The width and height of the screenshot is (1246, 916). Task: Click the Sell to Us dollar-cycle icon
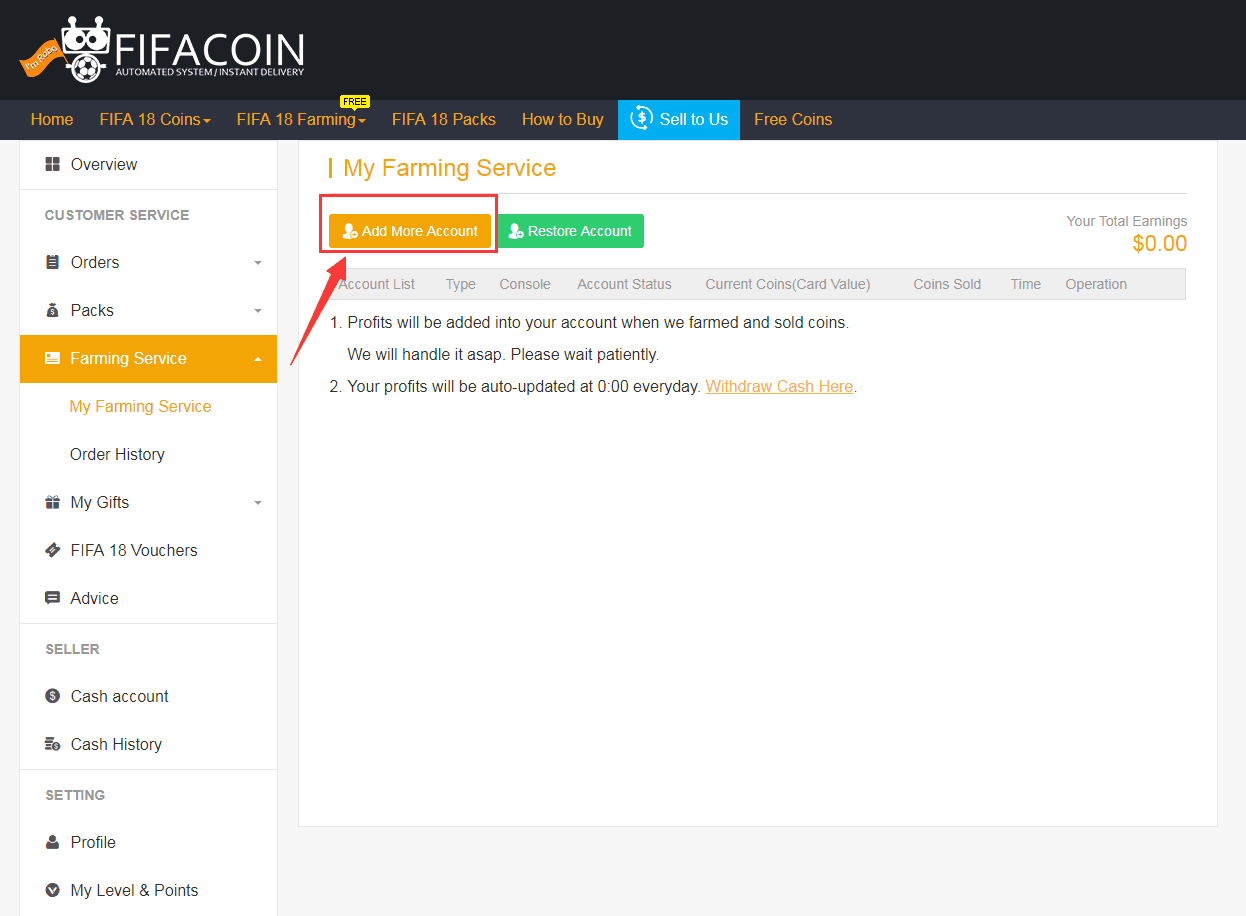point(641,119)
